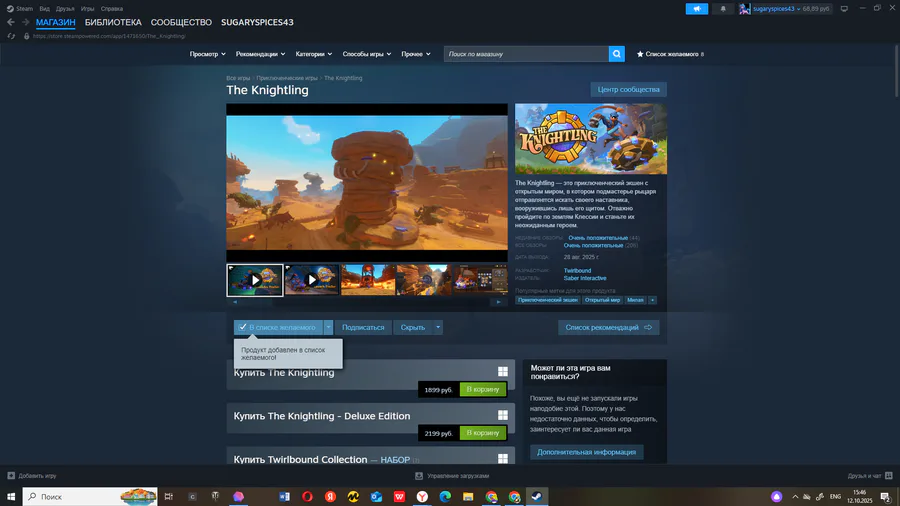Add The Knightling 1899 руб. to cart
Image resolution: width=900 pixels, height=506 pixels.
pyautogui.click(x=483, y=390)
